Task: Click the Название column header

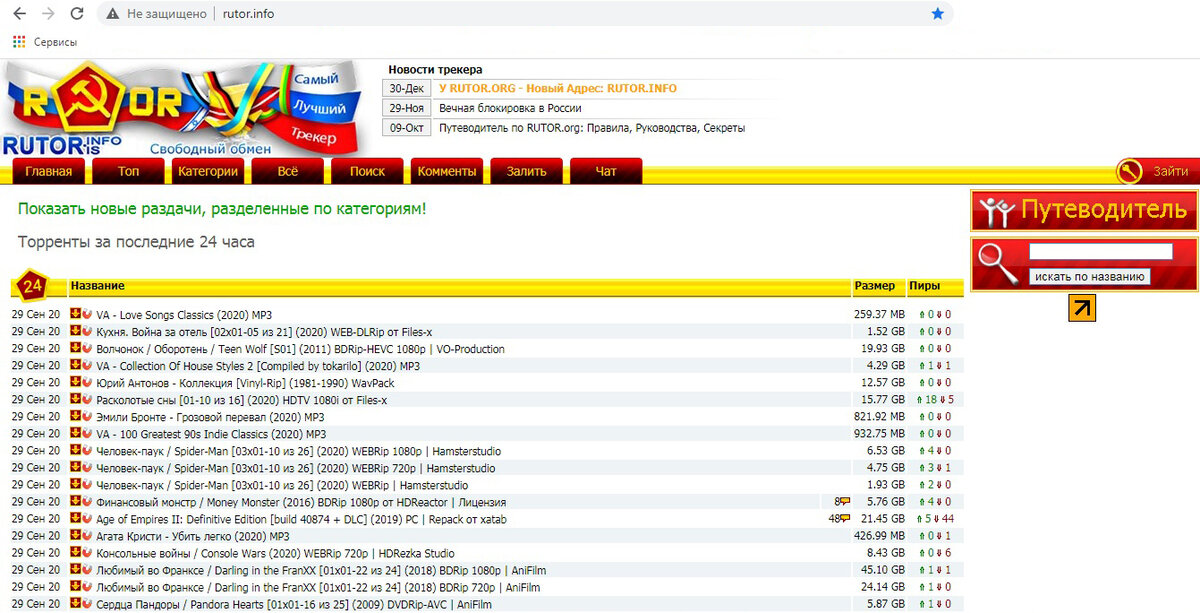Action: pyautogui.click(x=97, y=286)
